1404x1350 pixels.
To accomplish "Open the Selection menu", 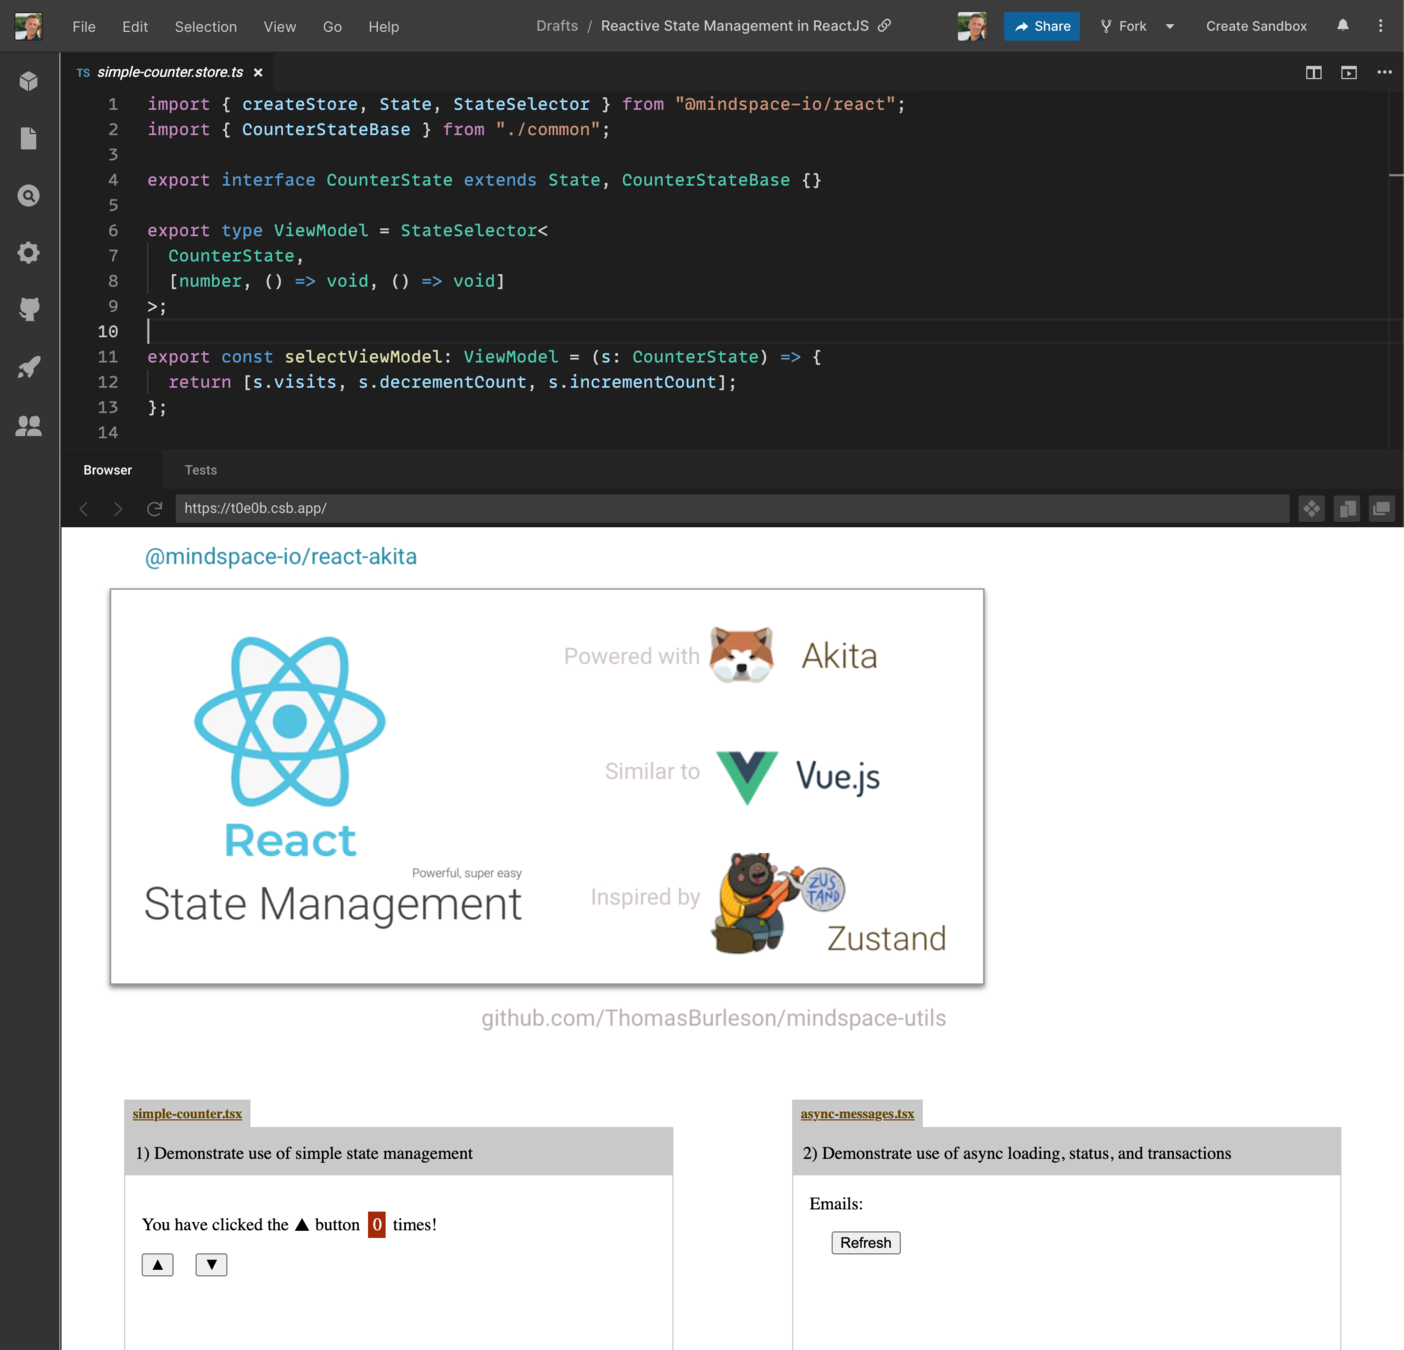I will pyautogui.click(x=206, y=26).
